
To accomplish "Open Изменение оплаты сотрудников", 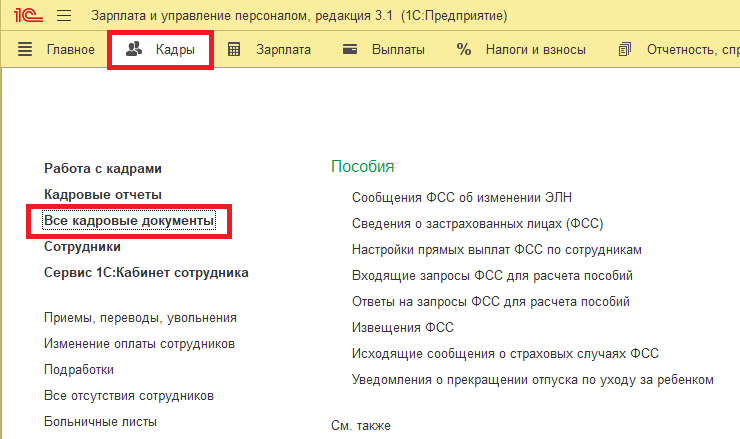I will (139, 344).
